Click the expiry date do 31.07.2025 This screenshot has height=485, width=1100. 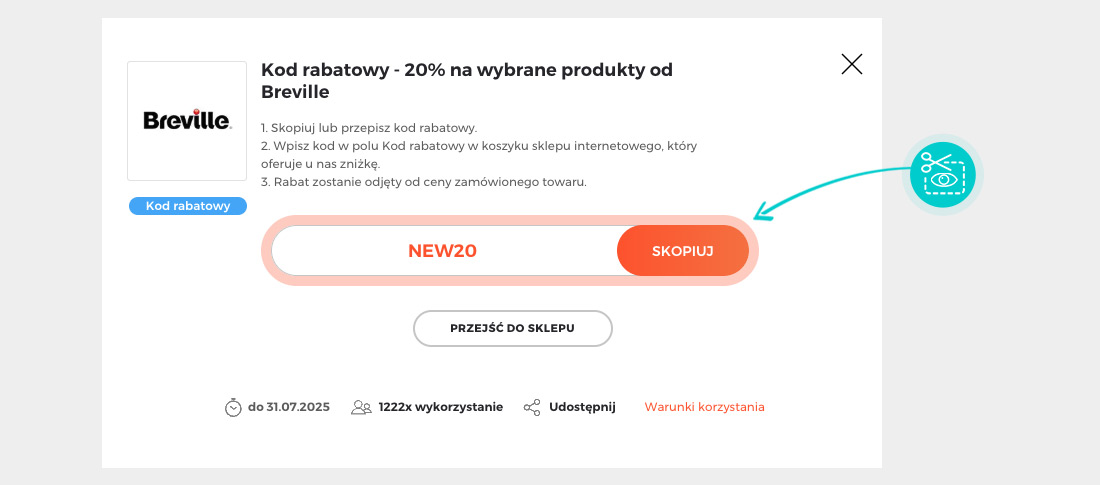pyautogui.click(x=289, y=407)
